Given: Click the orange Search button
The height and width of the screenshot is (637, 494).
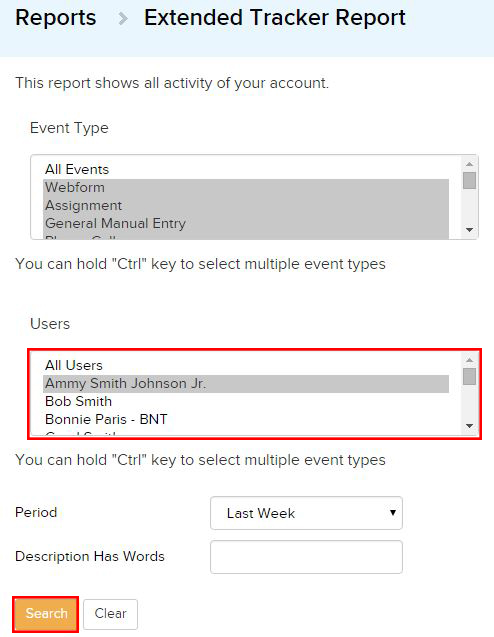Looking at the screenshot, I should pyautogui.click(x=46, y=613).
